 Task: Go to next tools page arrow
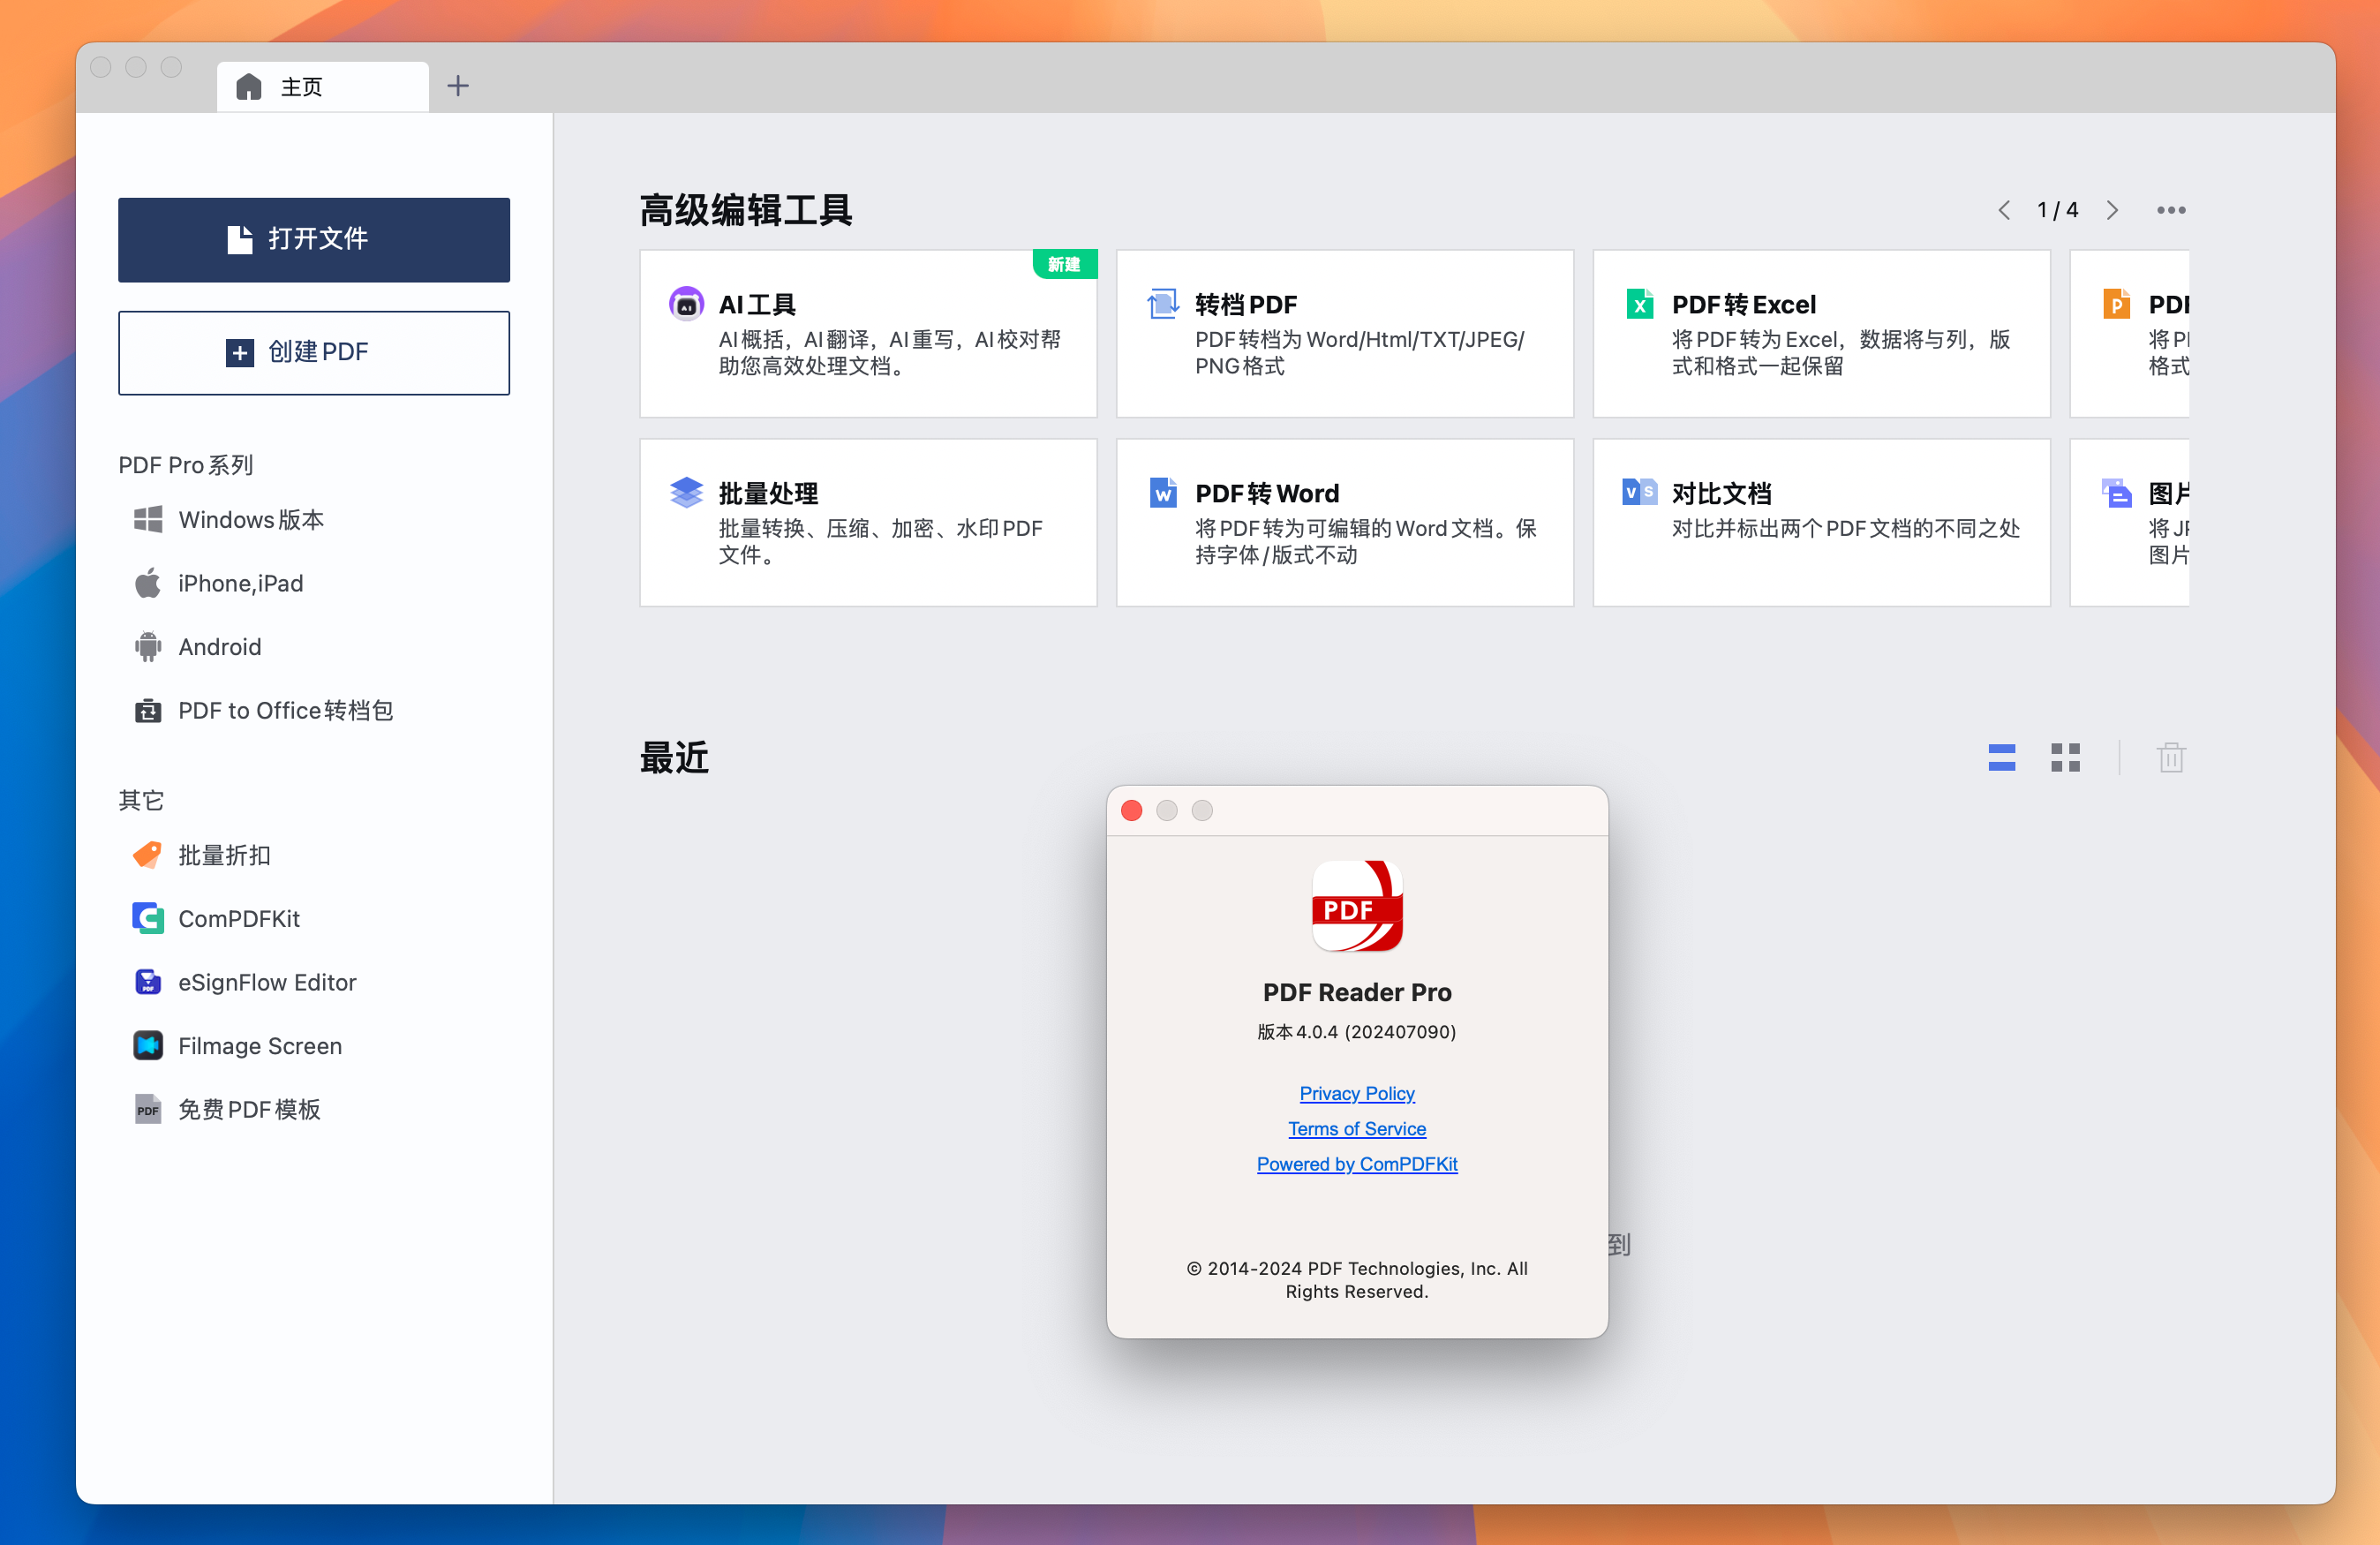[x=2112, y=210]
